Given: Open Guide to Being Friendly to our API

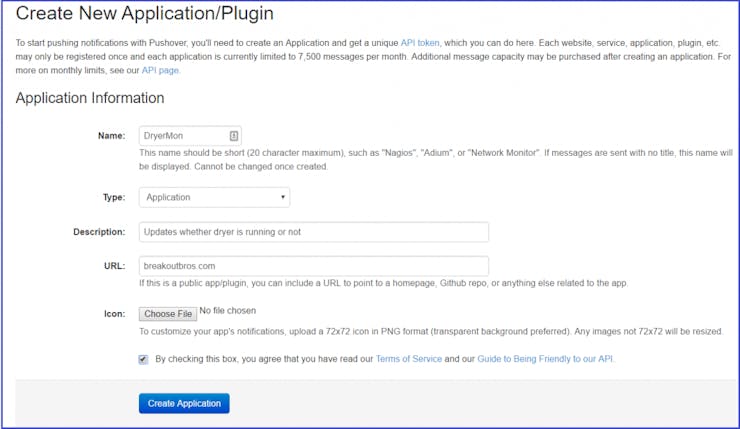Looking at the screenshot, I should coord(545,359).
